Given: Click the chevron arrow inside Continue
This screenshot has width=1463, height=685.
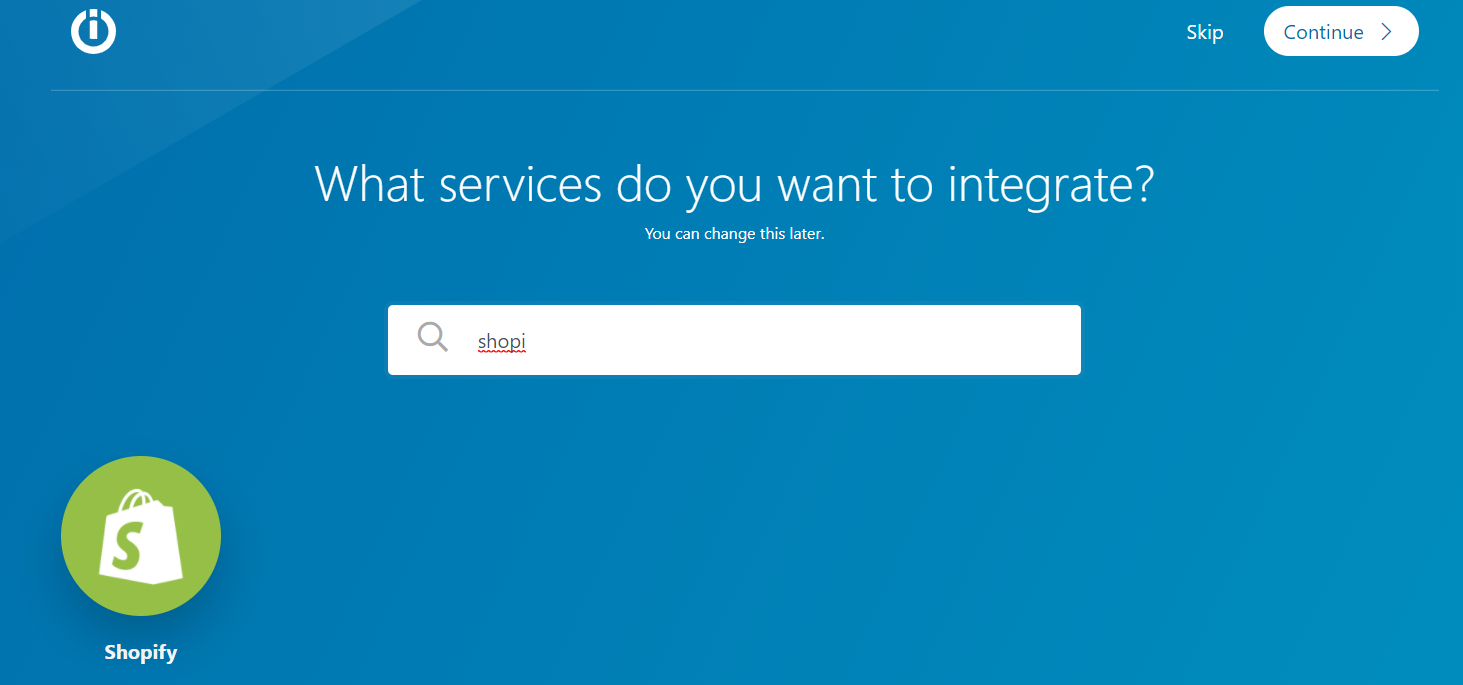Looking at the screenshot, I should 1386,32.
